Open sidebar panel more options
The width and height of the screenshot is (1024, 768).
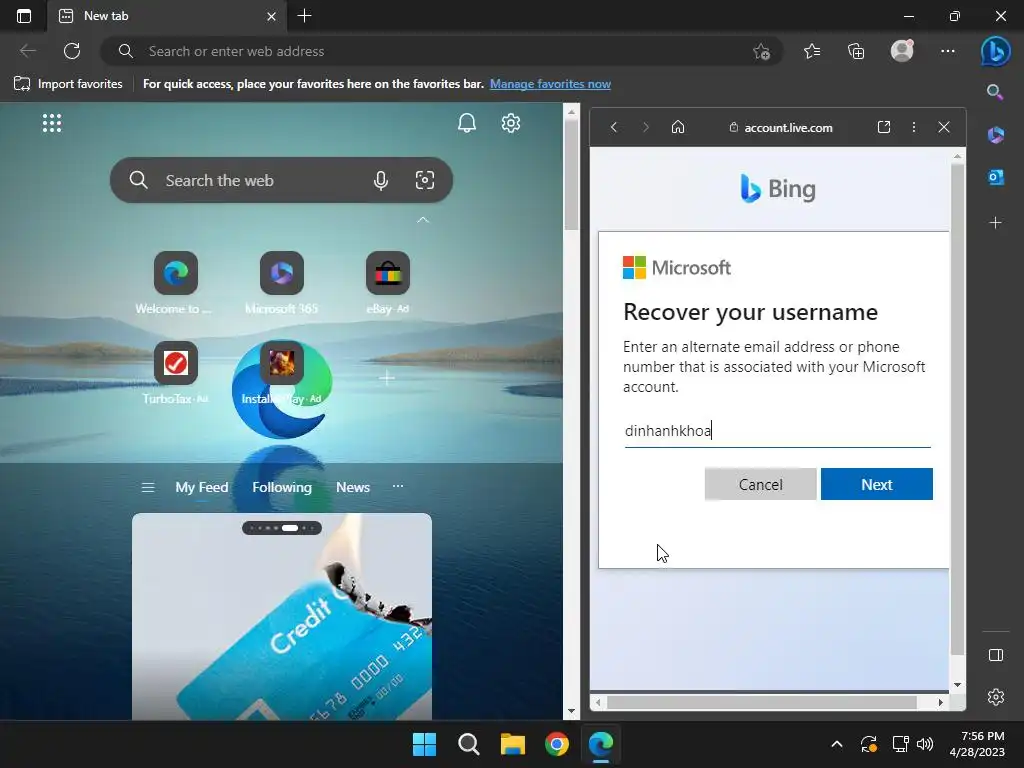click(914, 127)
